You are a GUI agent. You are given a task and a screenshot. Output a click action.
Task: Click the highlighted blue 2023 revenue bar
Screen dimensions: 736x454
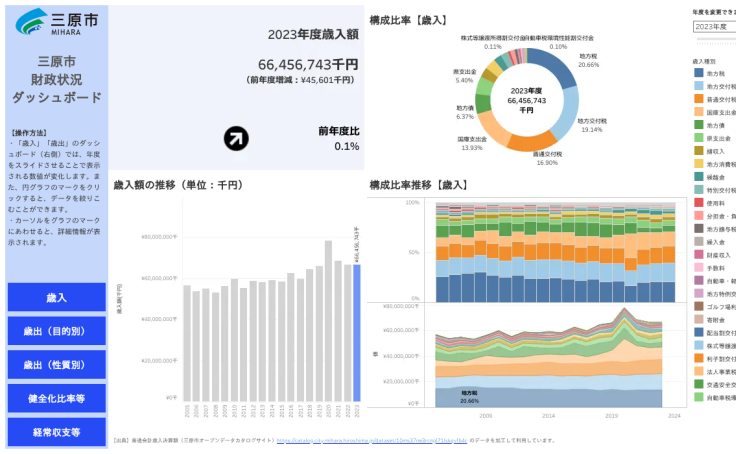[357, 333]
